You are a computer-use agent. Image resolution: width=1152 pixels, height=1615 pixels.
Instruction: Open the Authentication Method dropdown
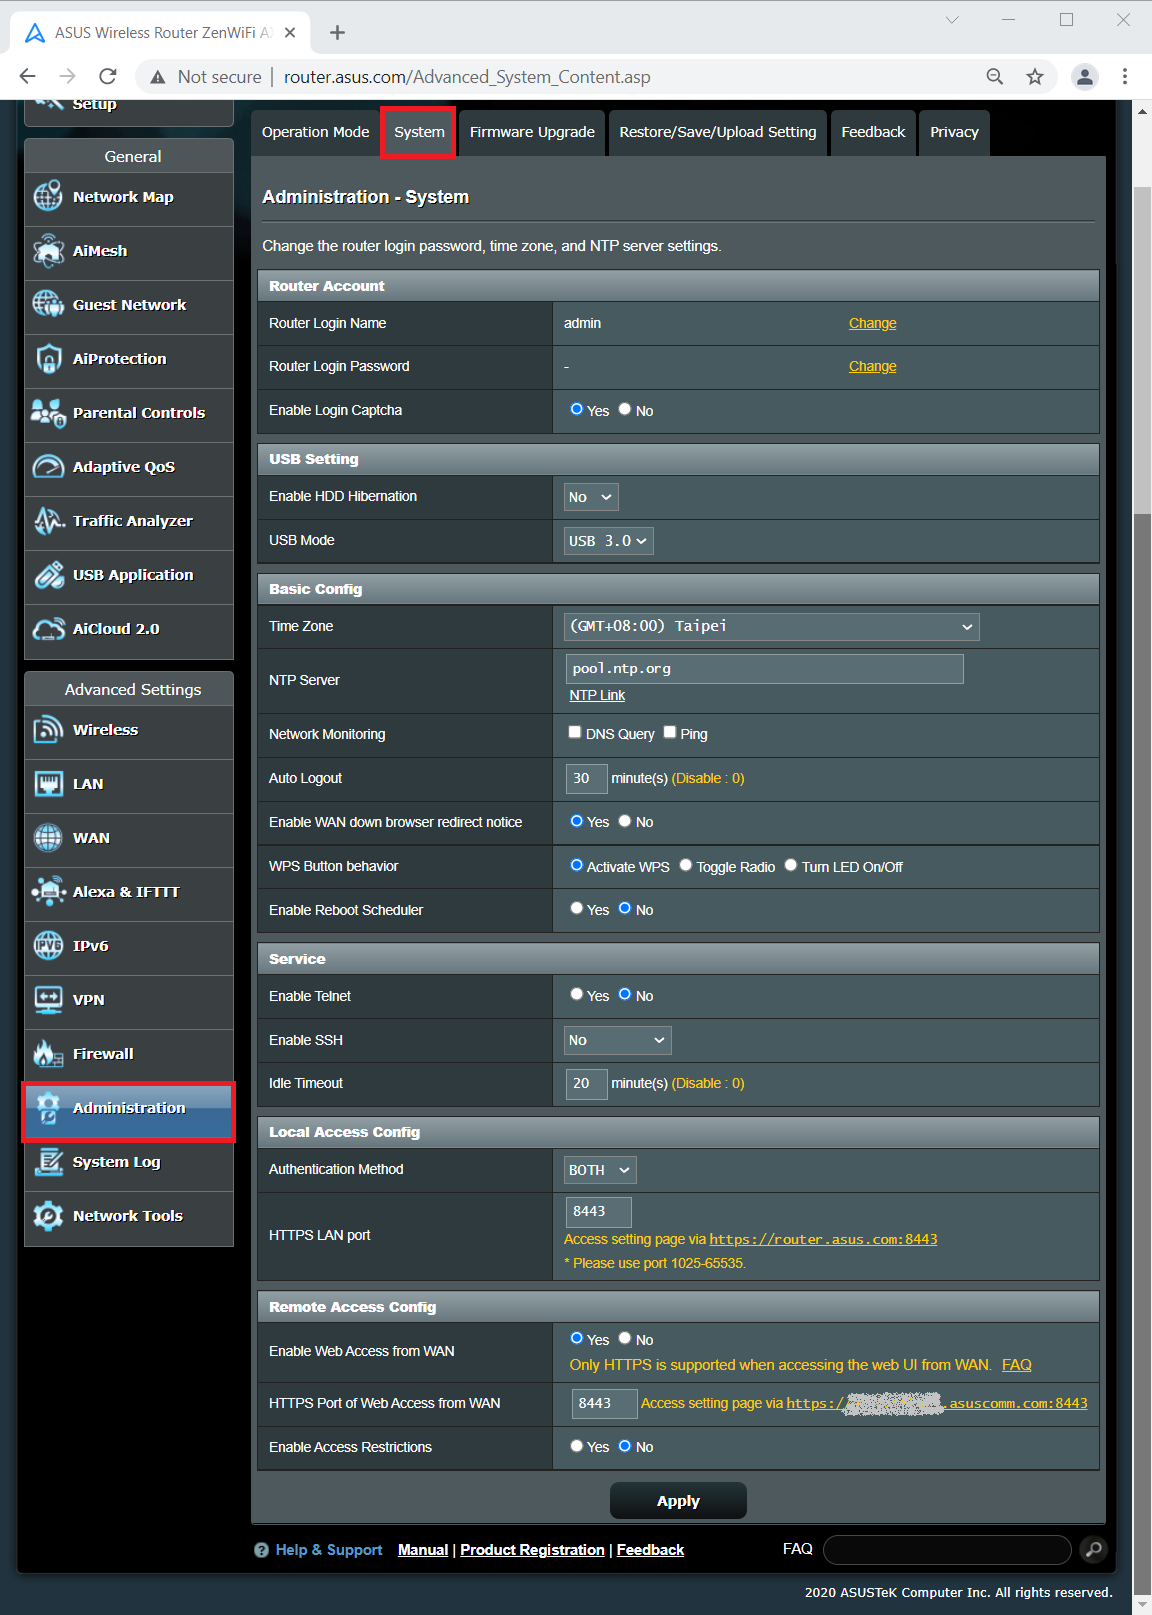[x=600, y=1170]
